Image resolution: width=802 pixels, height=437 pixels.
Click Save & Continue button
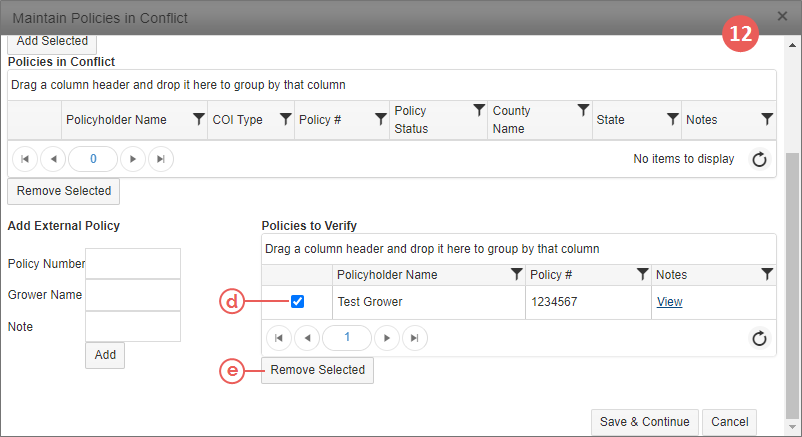click(644, 422)
